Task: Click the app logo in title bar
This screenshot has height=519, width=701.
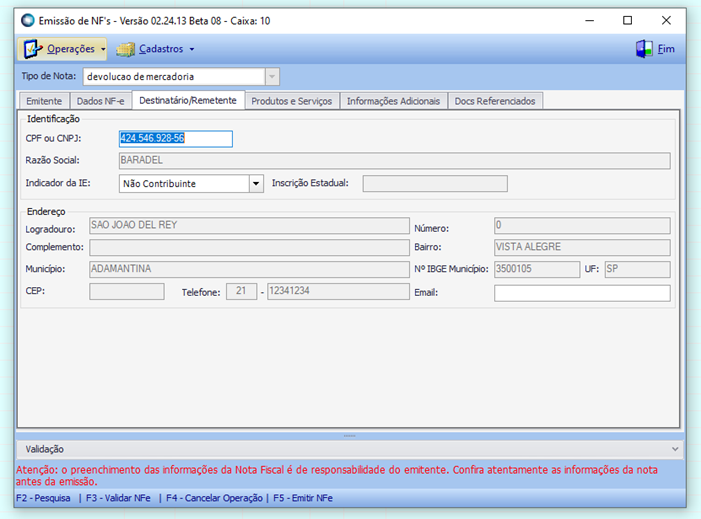Action: point(28,21)
